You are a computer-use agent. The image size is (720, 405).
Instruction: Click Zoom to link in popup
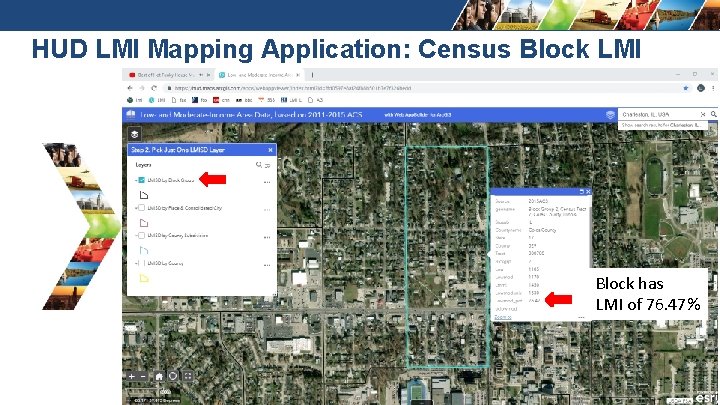tap(503, 317)
